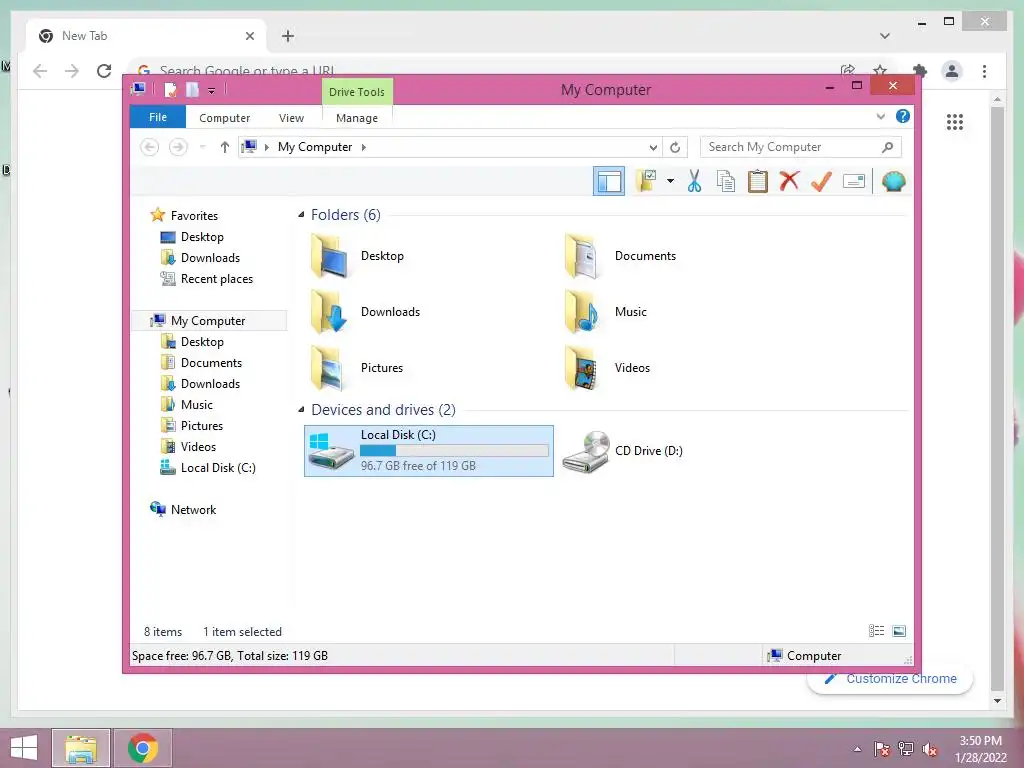Click the blue shell icon in toolbar
Viewport: 1024px width, 768px height.
pos(893,181)
